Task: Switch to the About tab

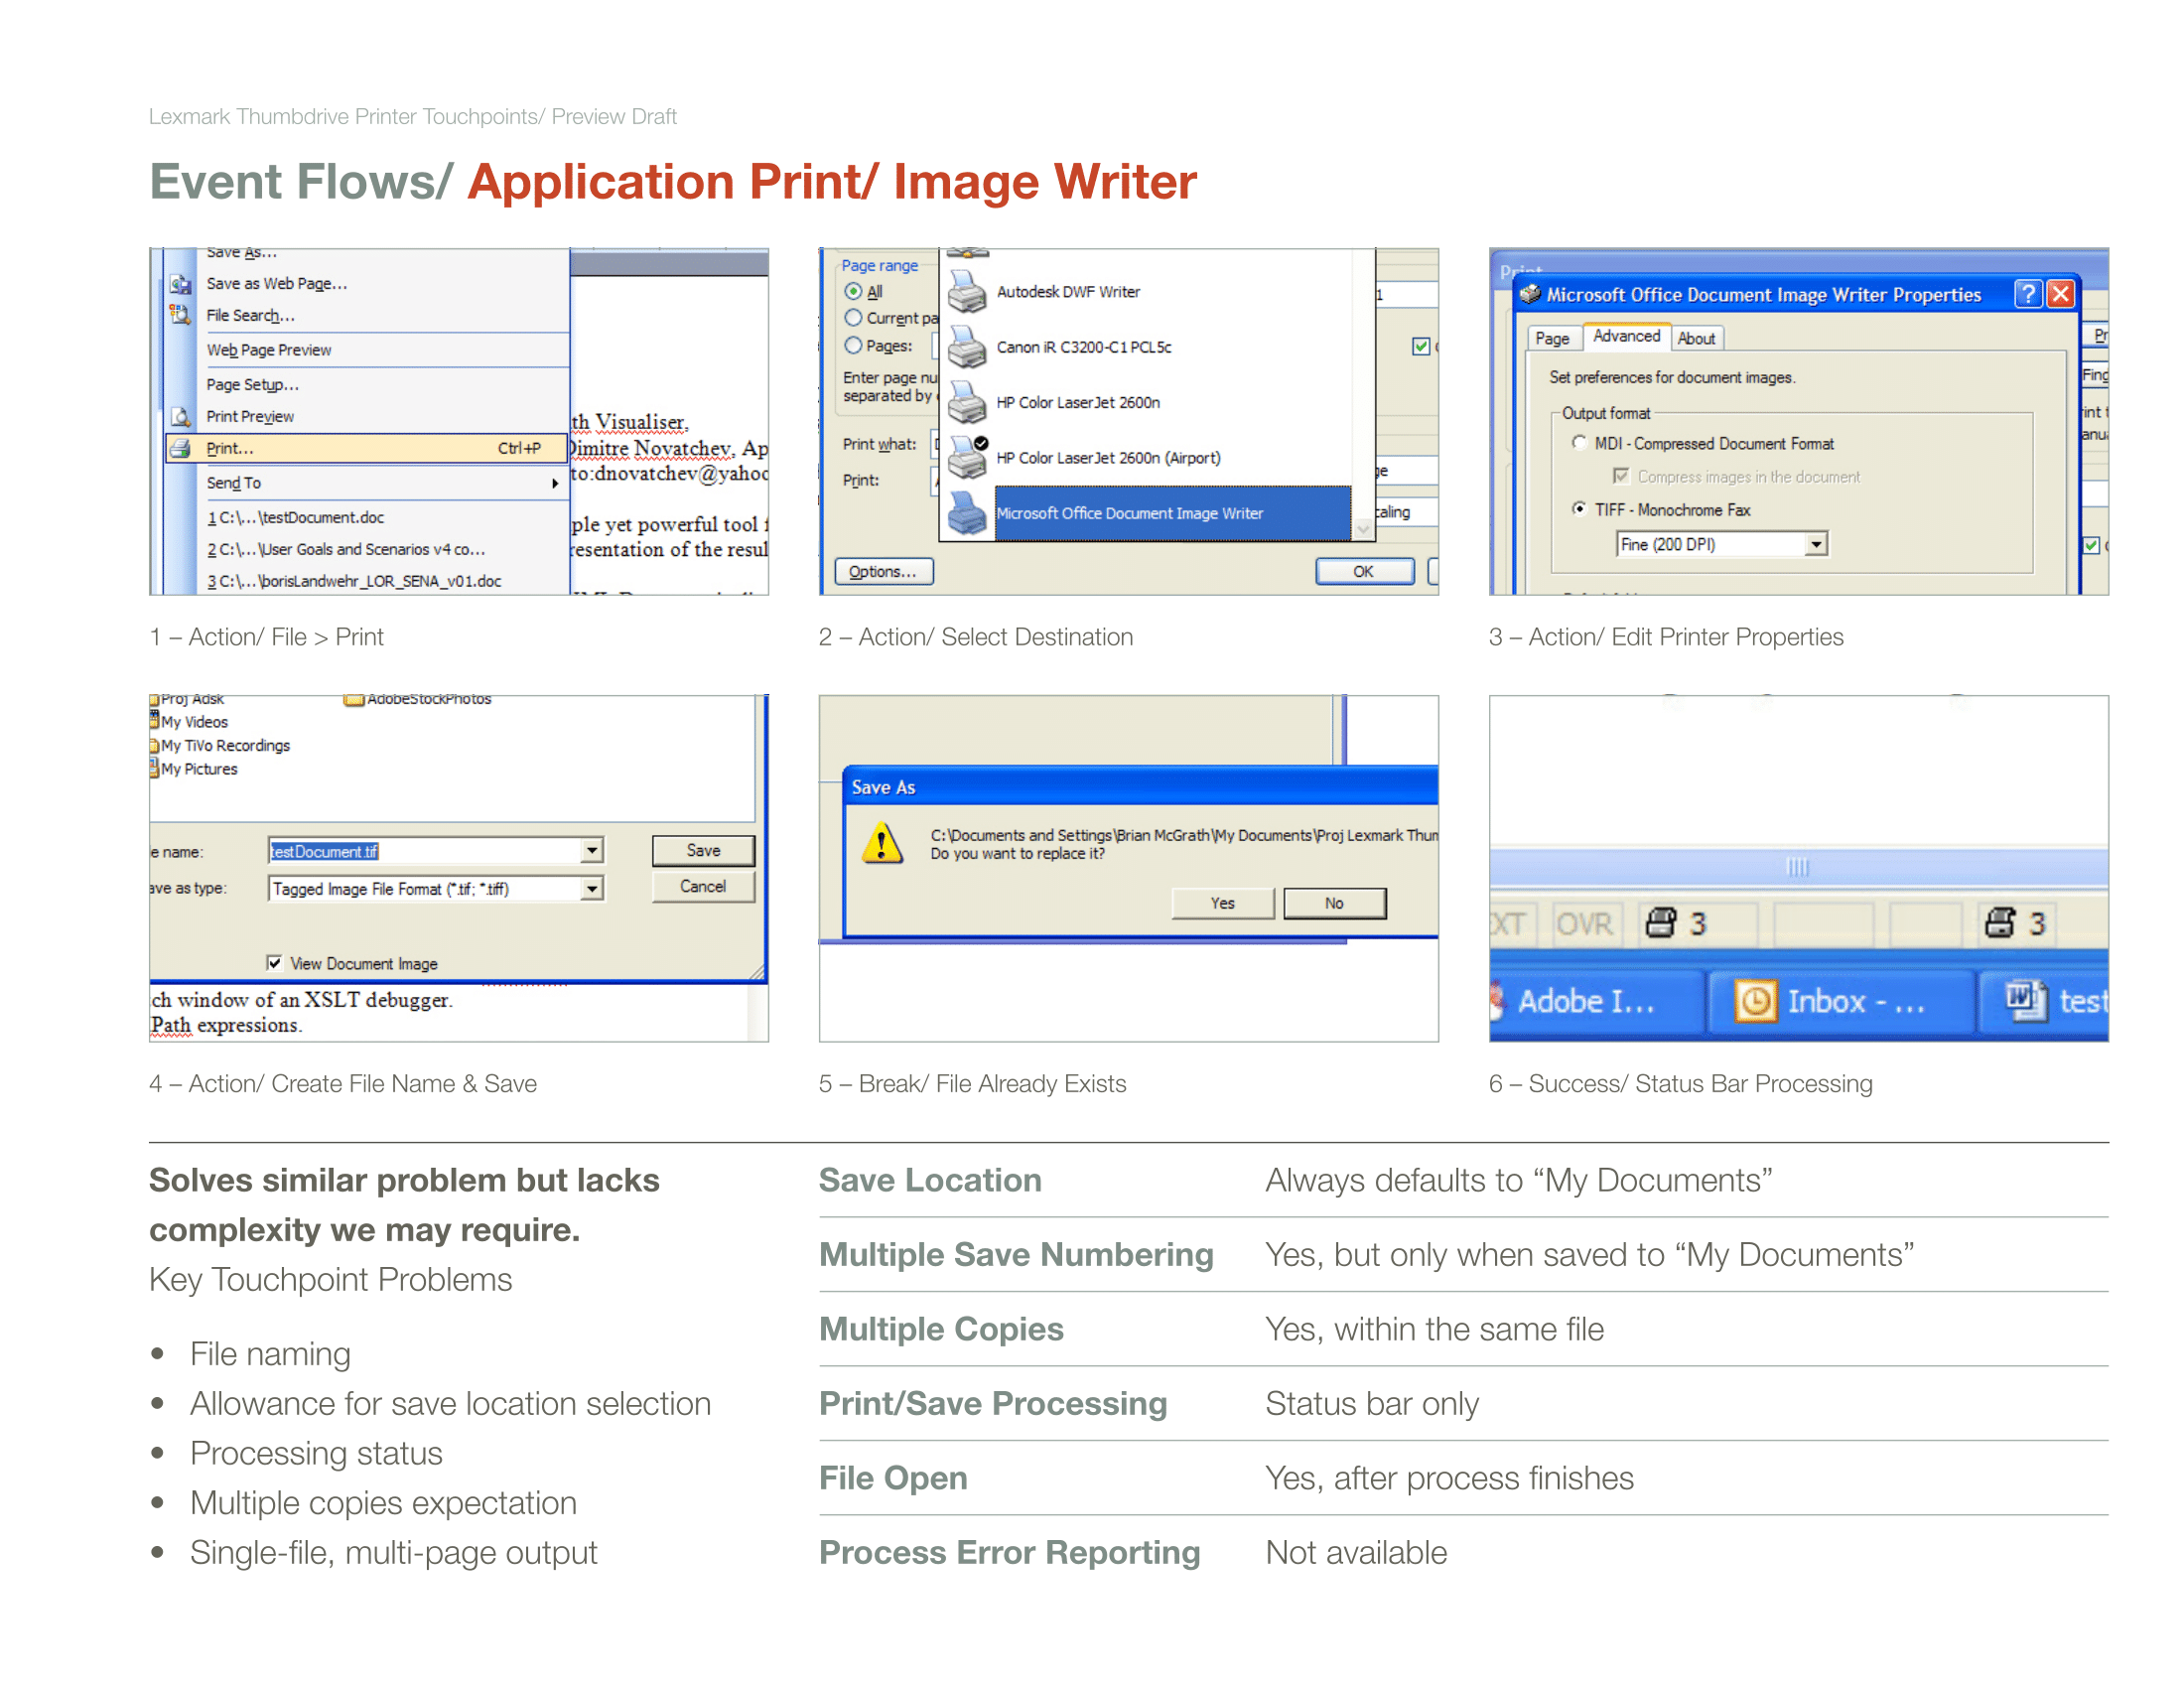Action: (1697, 339)
